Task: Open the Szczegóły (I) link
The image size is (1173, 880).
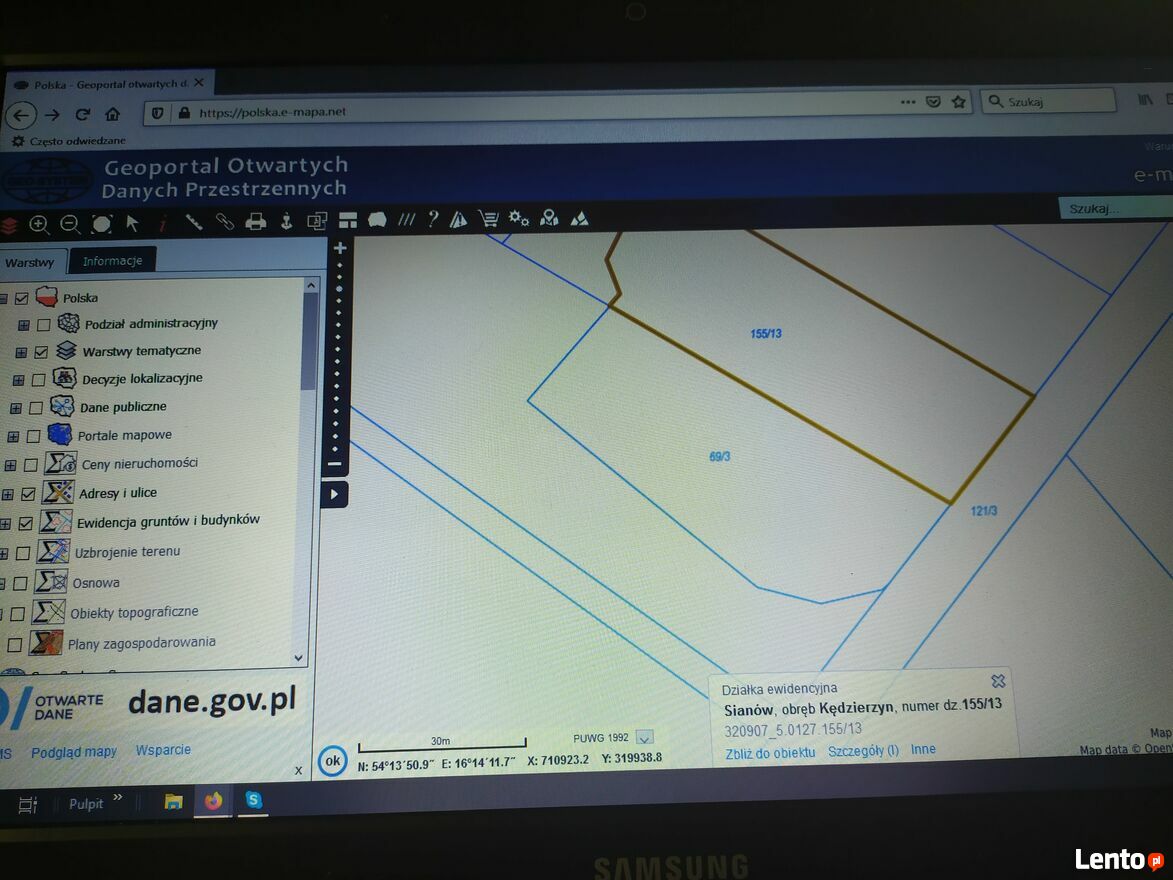Action: coord(863,751)
